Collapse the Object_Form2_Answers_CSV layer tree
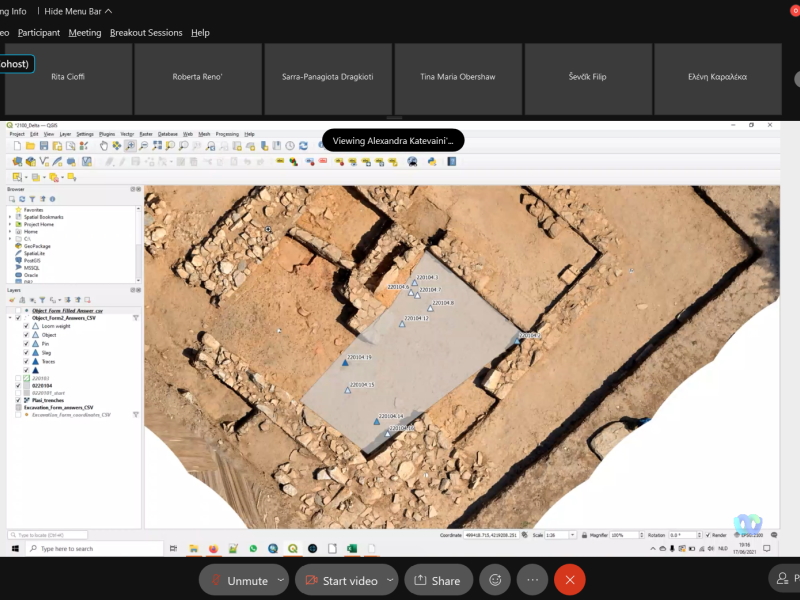 coord(10,318)
